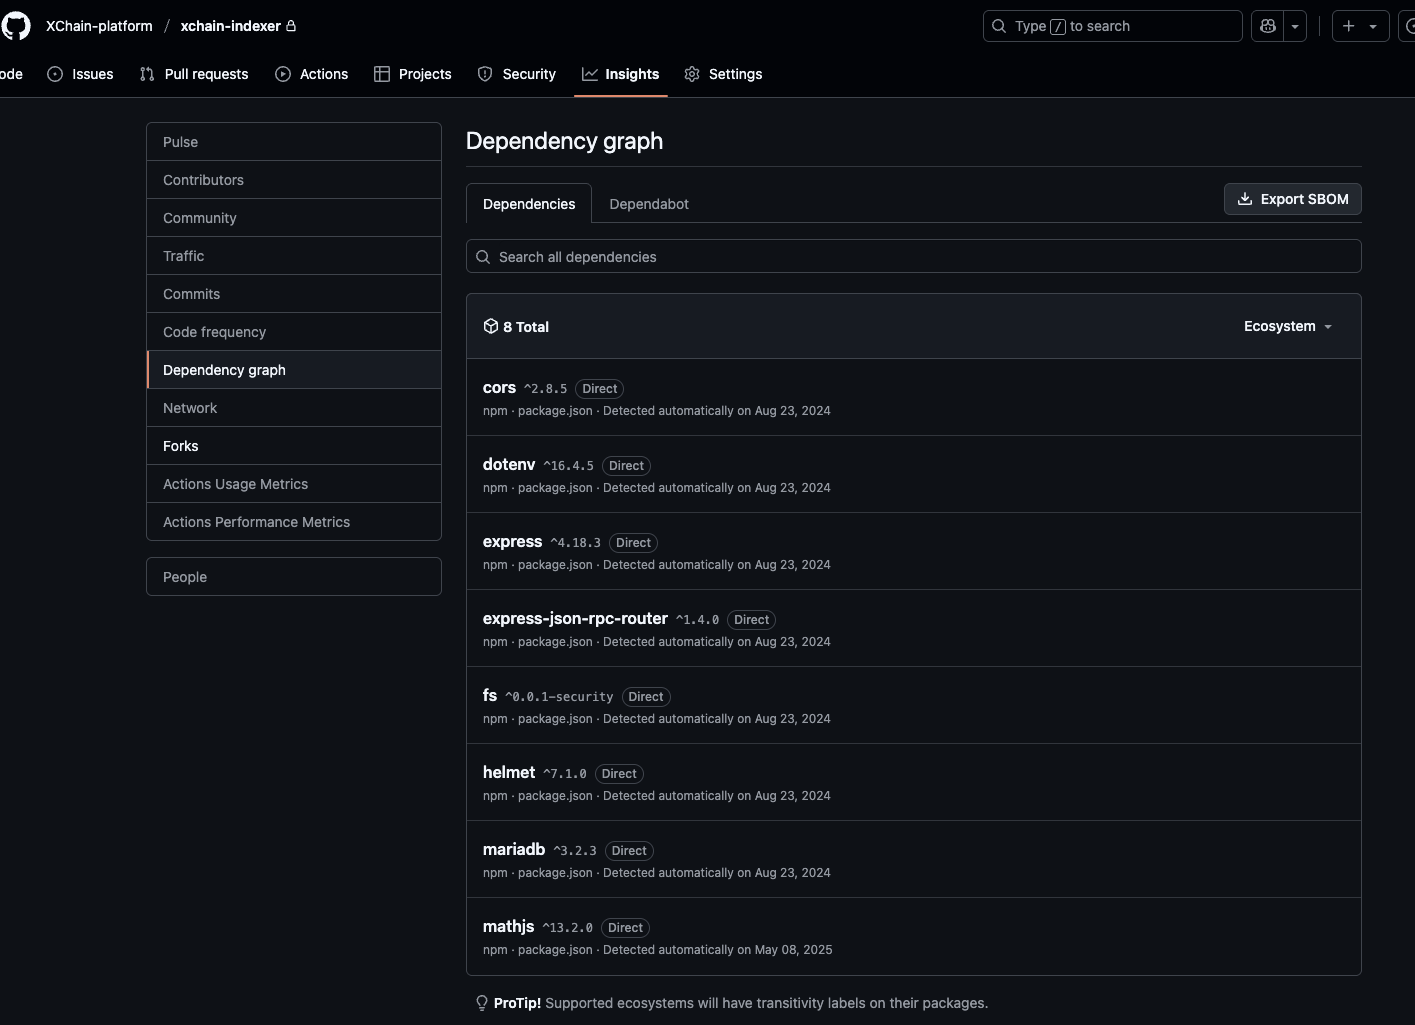Open Commits in Insights sidebar

(x=294, y=294)
